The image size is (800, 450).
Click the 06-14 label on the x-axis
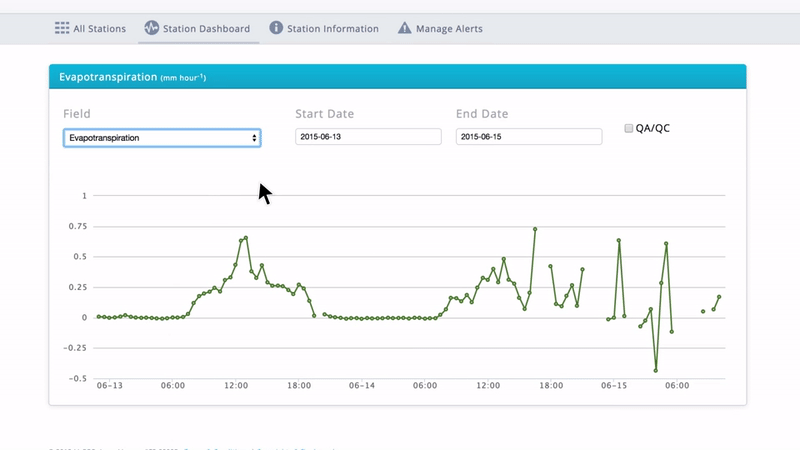tap(362, 385)
